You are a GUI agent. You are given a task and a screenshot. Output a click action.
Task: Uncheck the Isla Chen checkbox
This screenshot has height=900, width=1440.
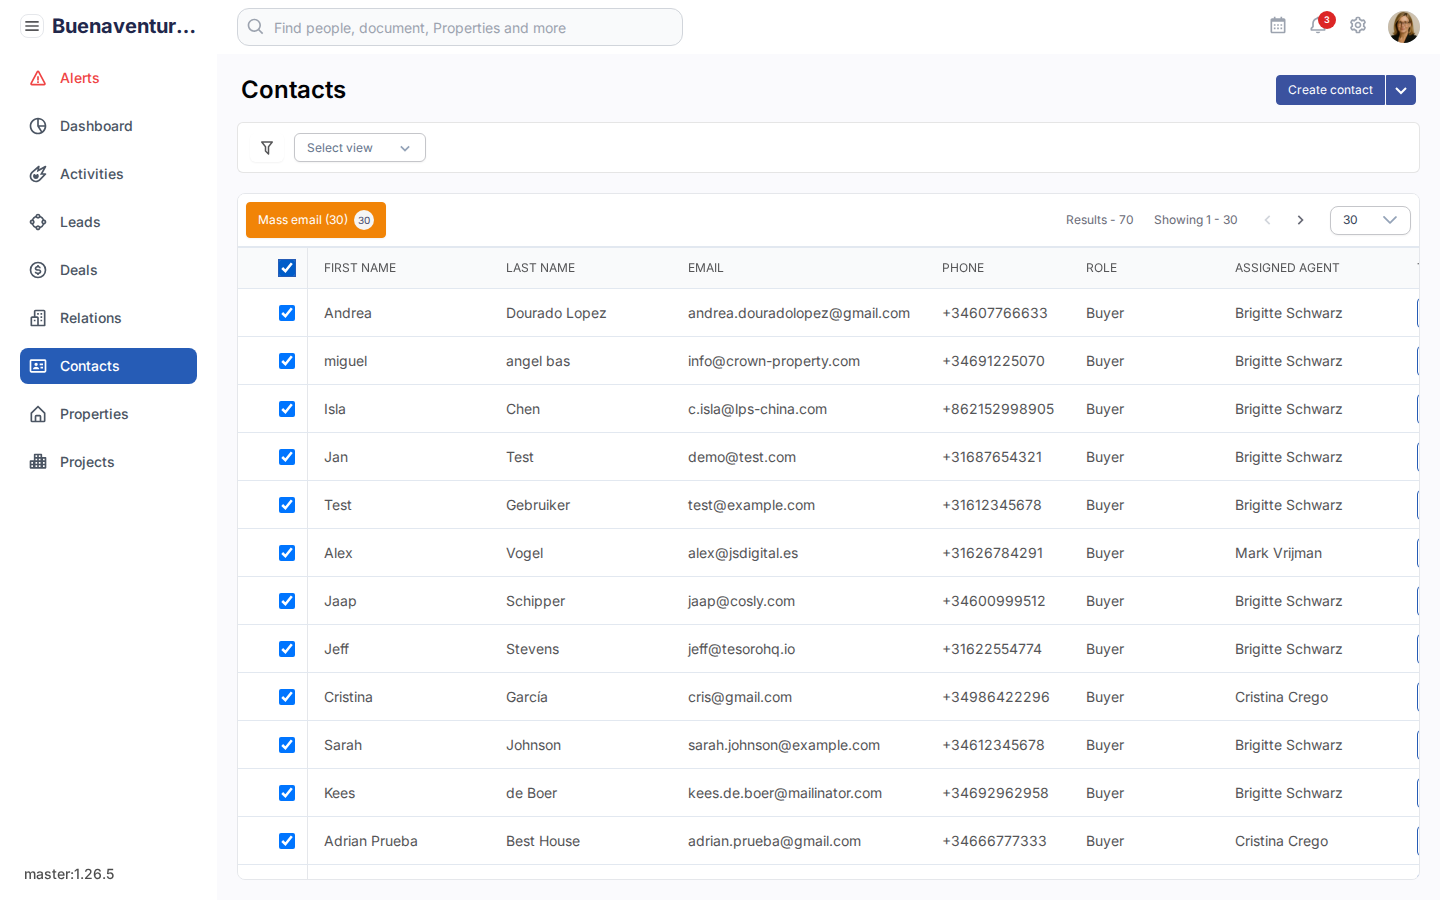(x=287, y=409)
